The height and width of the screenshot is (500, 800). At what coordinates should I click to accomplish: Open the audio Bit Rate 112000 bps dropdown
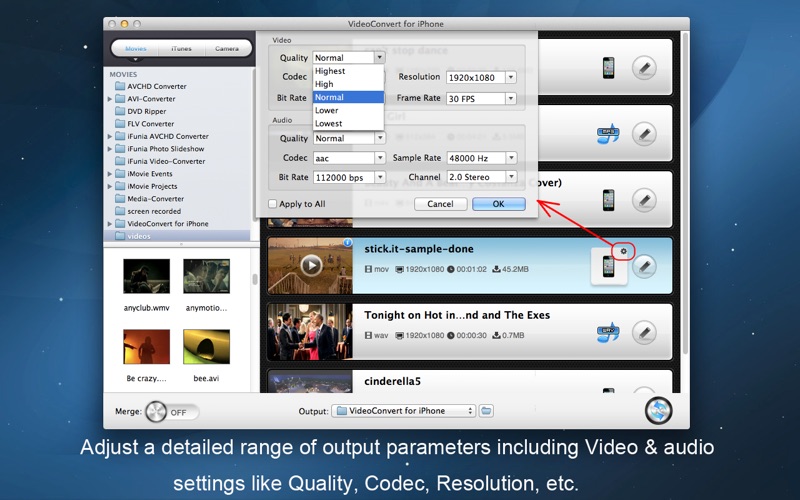tap(349, 178)
